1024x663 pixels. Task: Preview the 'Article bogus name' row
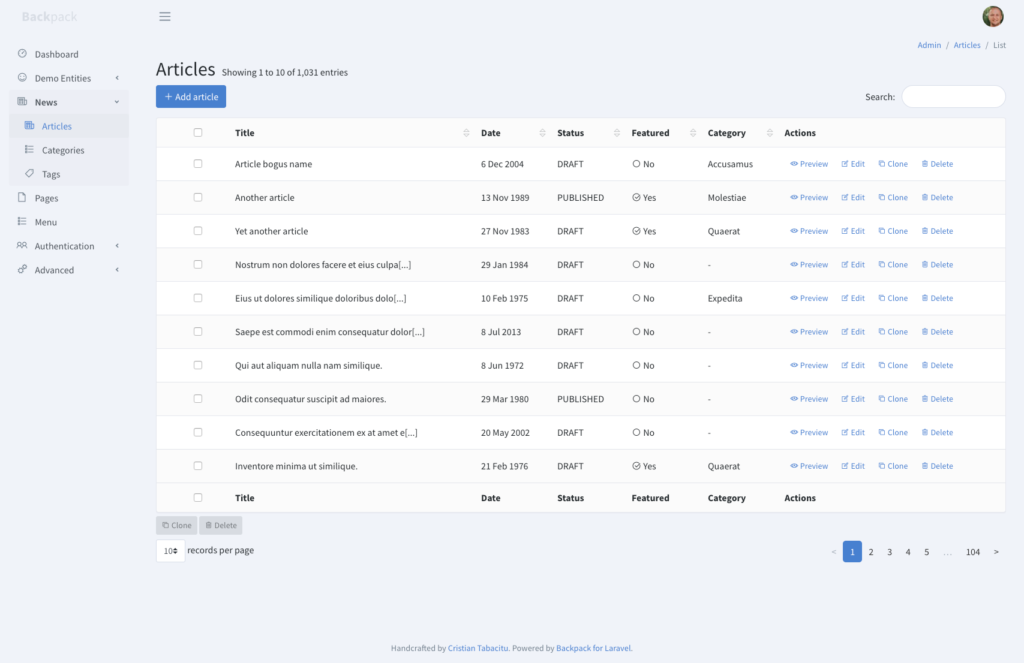(x=809, y=164)
